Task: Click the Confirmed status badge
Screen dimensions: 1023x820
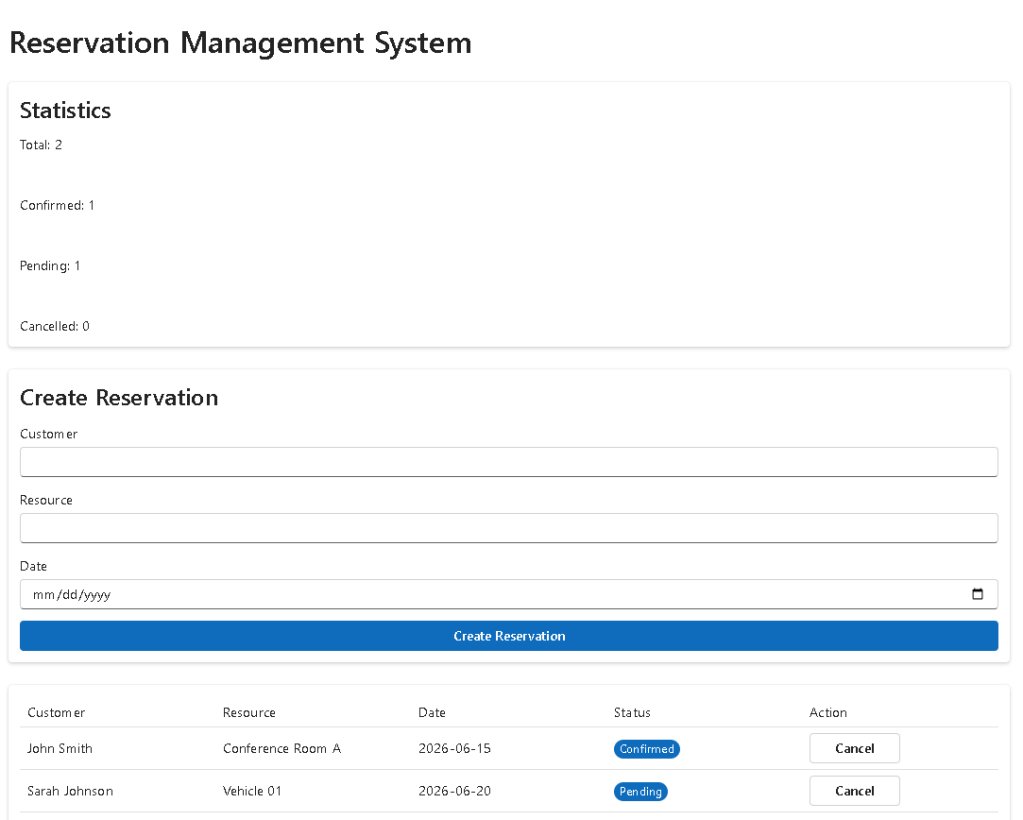Action: point(647,749)
